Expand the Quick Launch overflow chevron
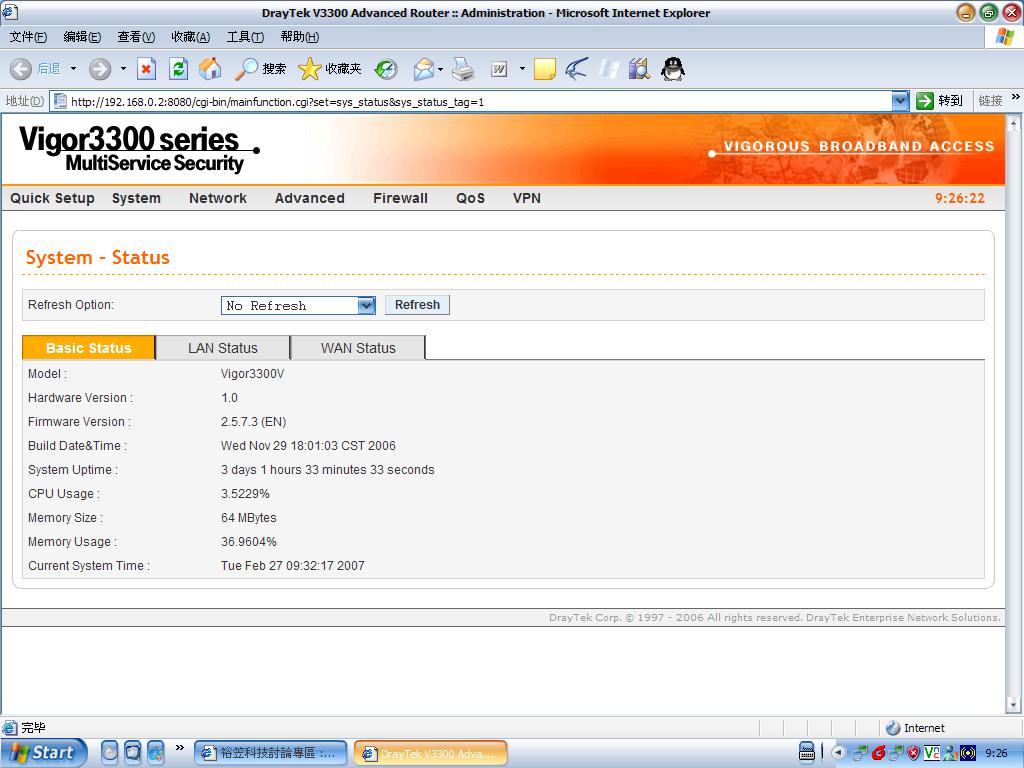Viewport: 1024px width, 768px height. tap(180, 747)
